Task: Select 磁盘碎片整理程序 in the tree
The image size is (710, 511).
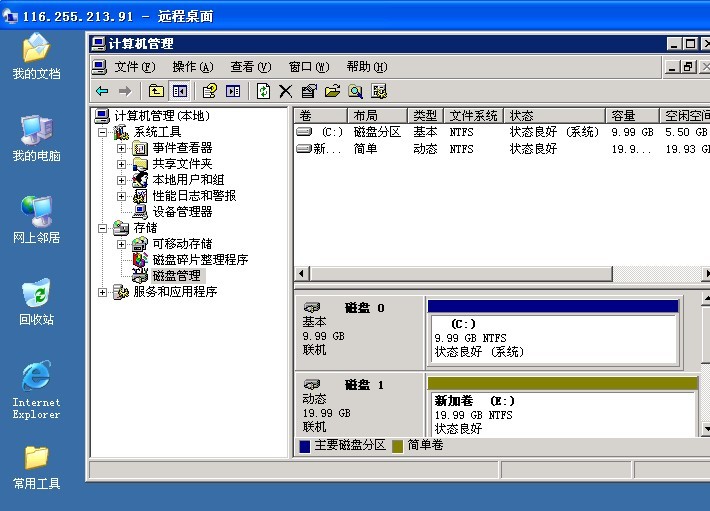Action: pos(199,260)
